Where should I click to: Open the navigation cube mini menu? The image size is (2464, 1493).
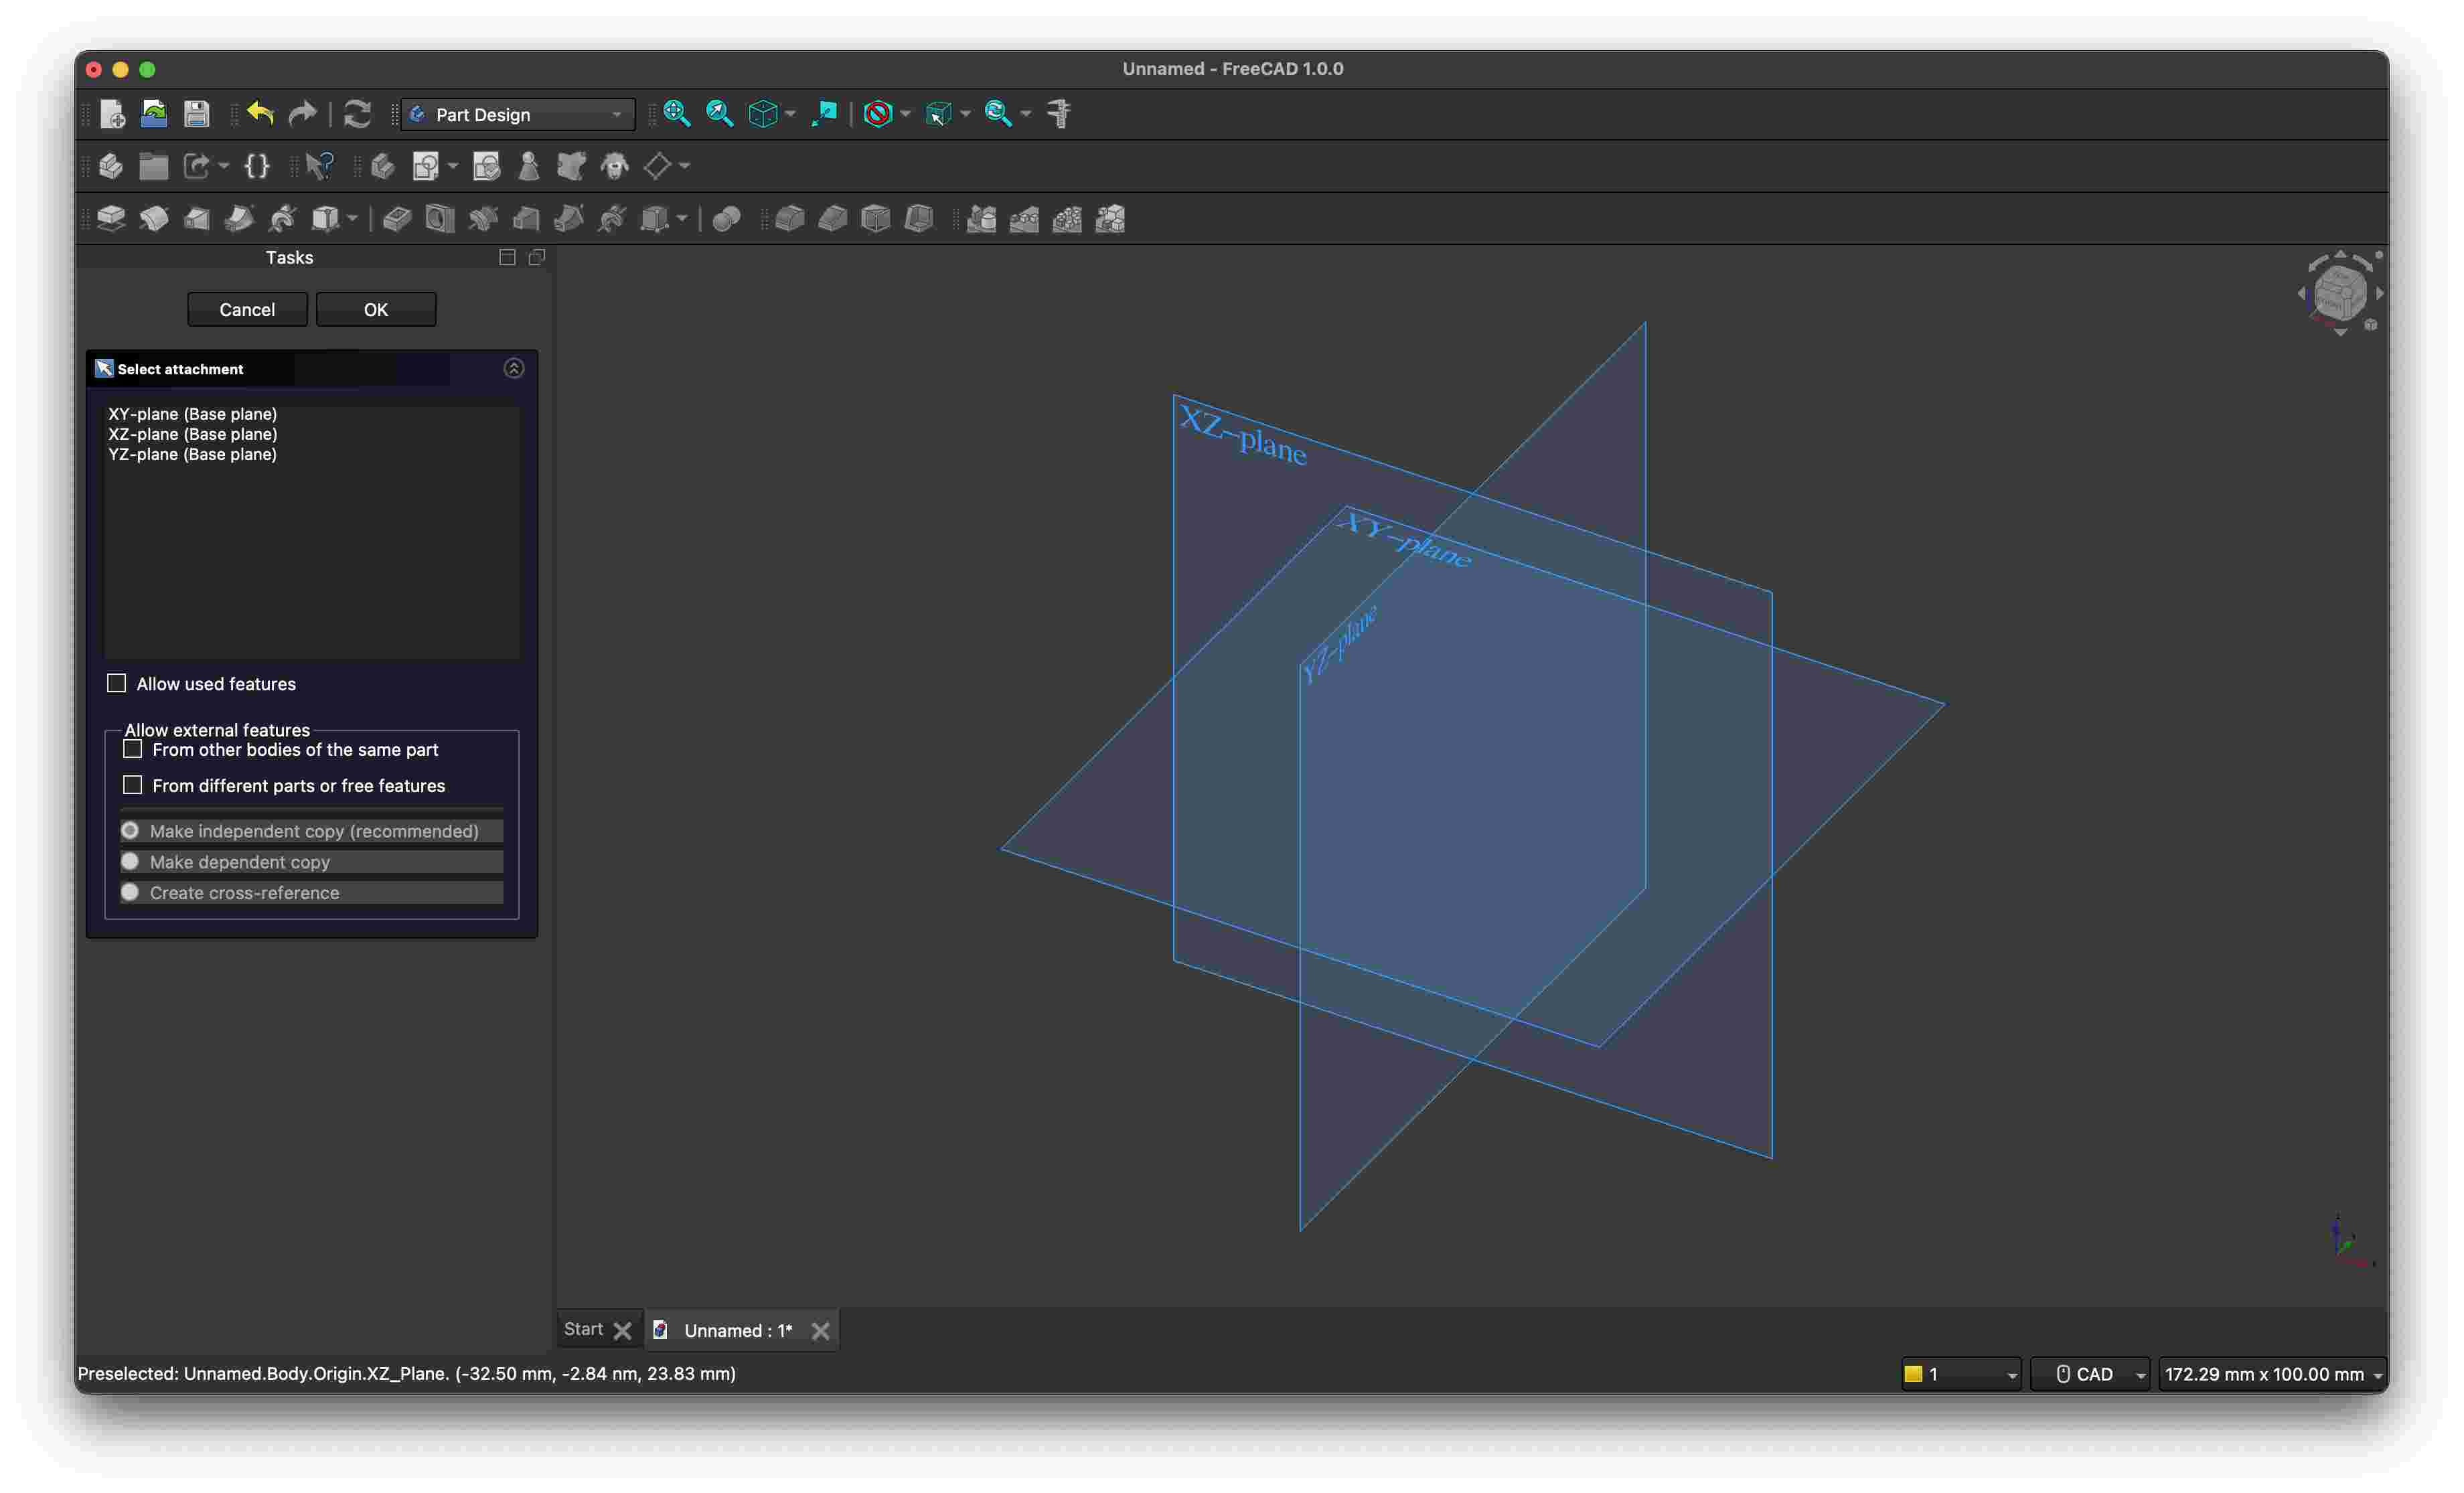tap(2371, 324)
